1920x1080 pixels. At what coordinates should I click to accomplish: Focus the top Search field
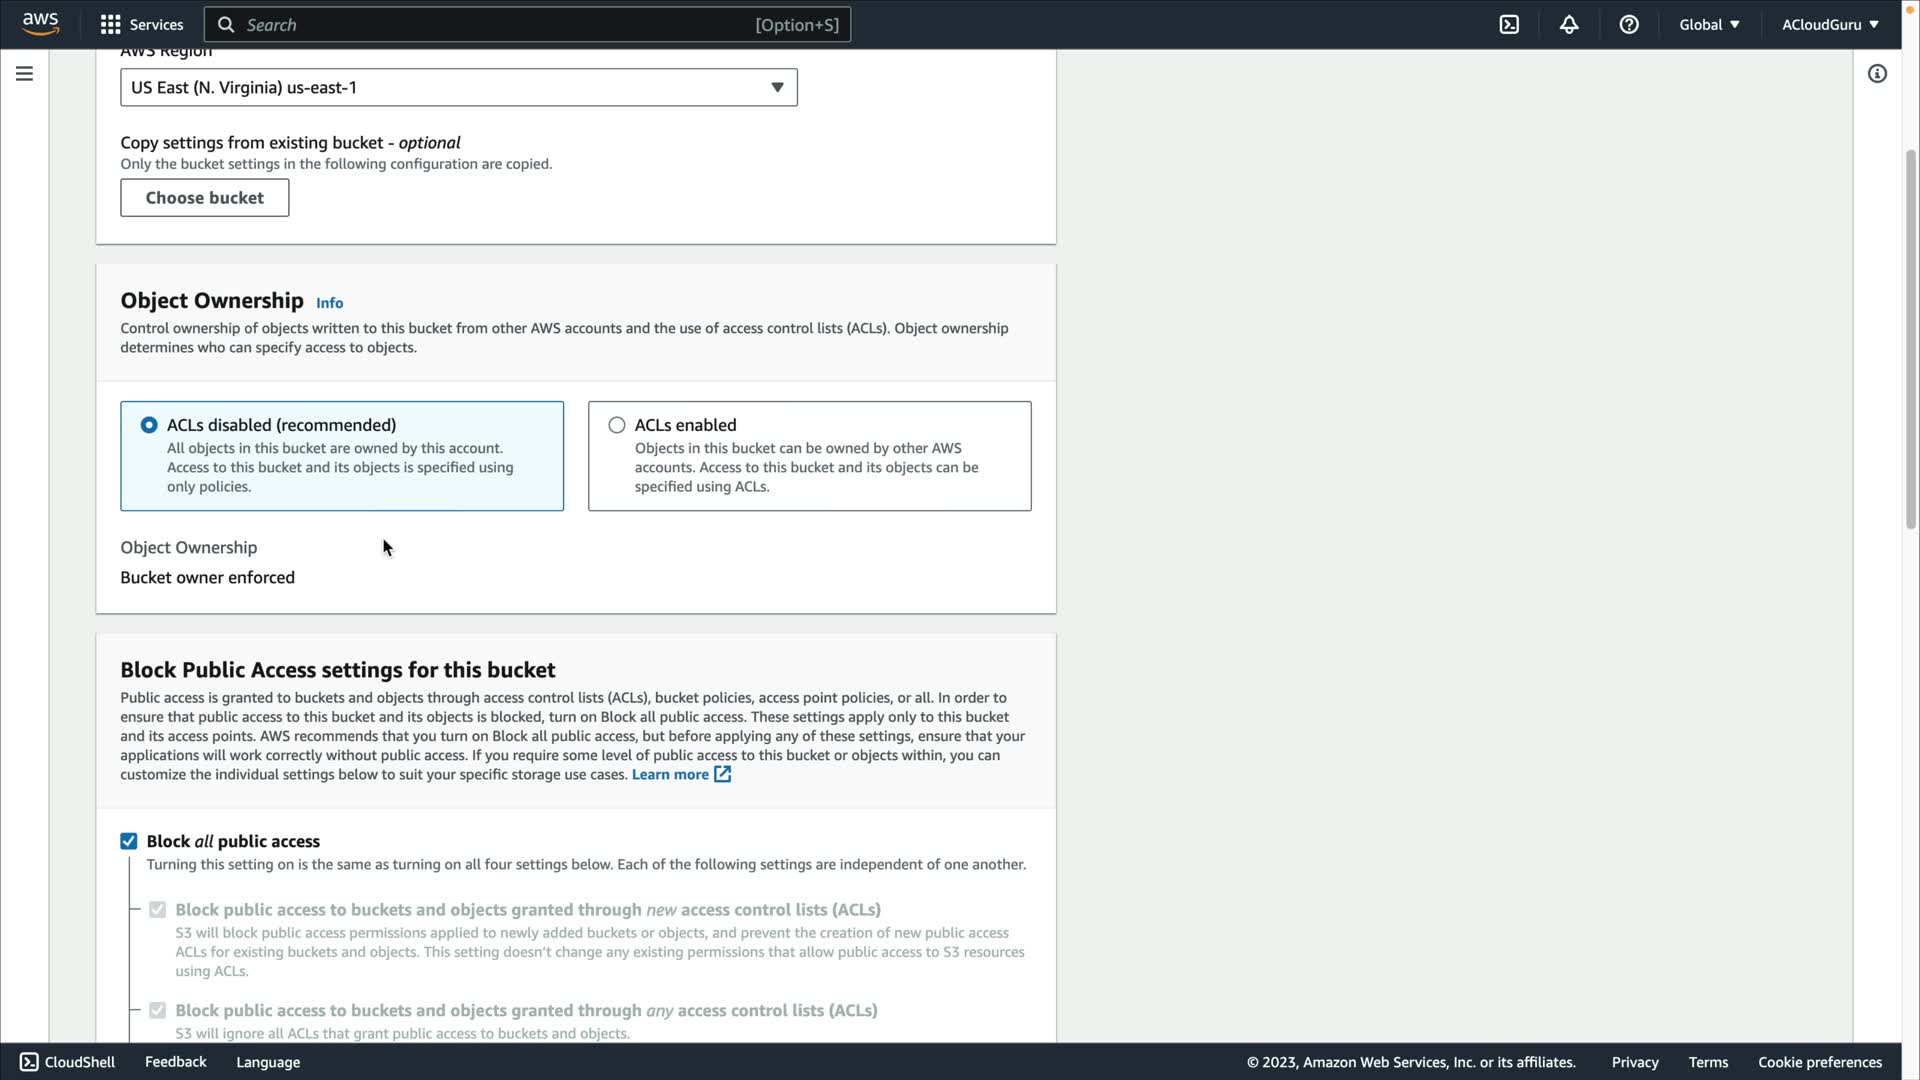tap(500, 25)
